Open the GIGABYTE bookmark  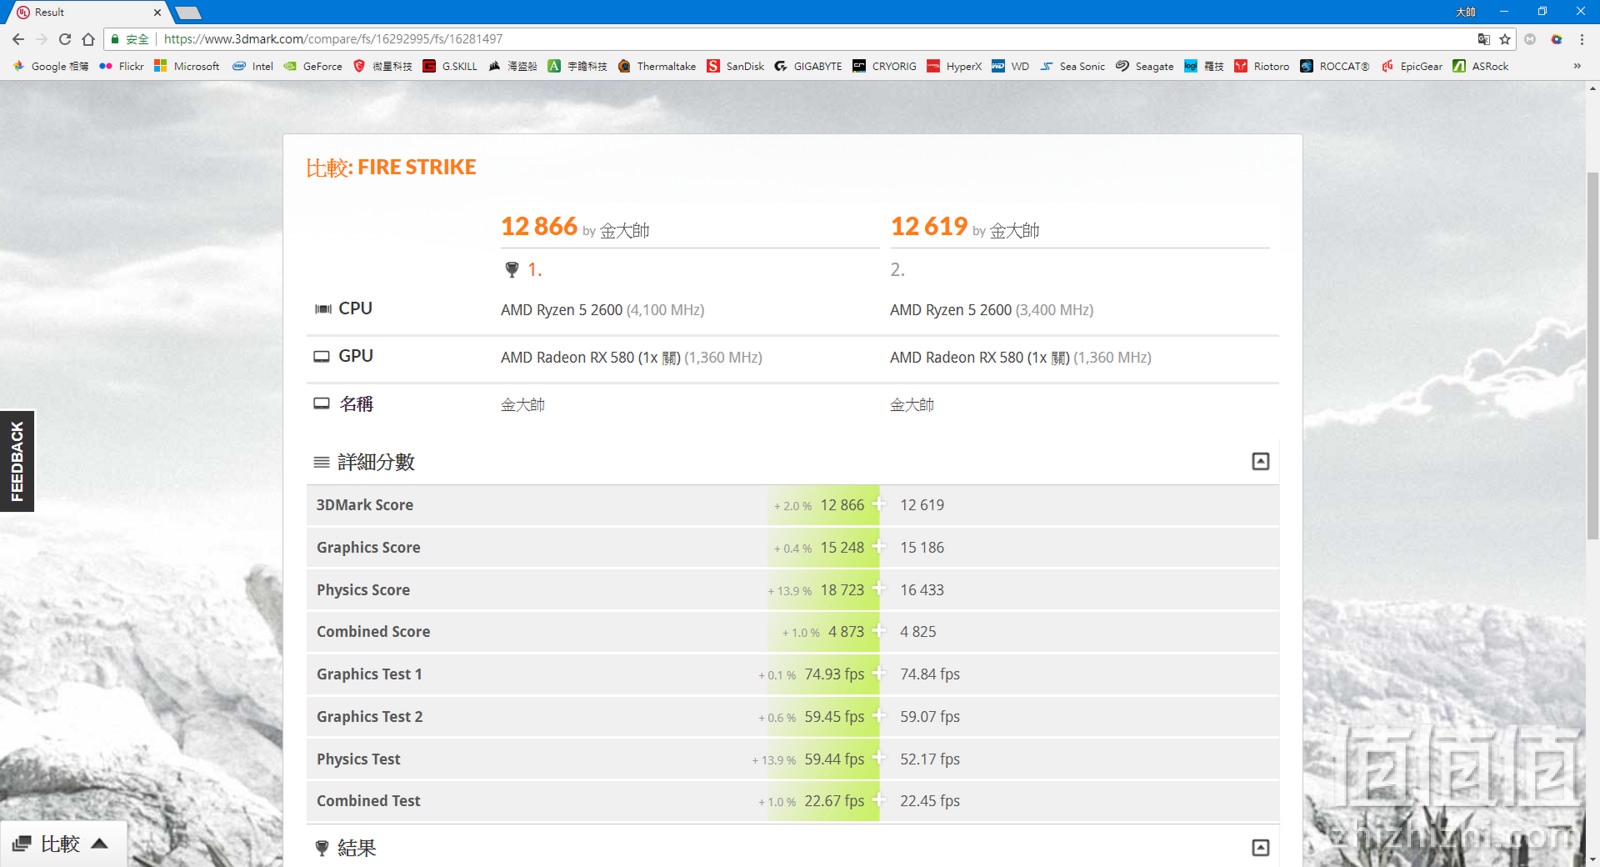point(808,66)
